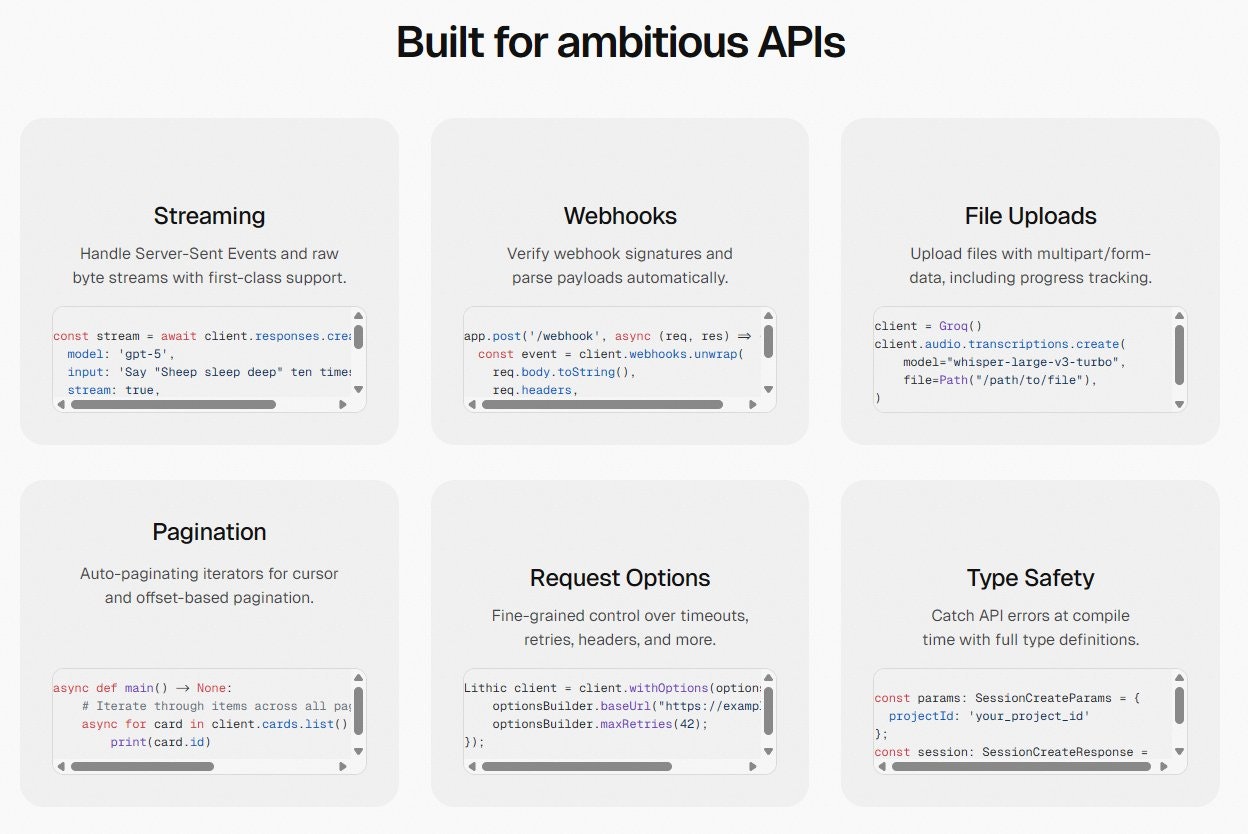Click the up arrow of the Pagination code scrollbar
The width and height of the screenshot is (1248, 834).
[359, 678]
